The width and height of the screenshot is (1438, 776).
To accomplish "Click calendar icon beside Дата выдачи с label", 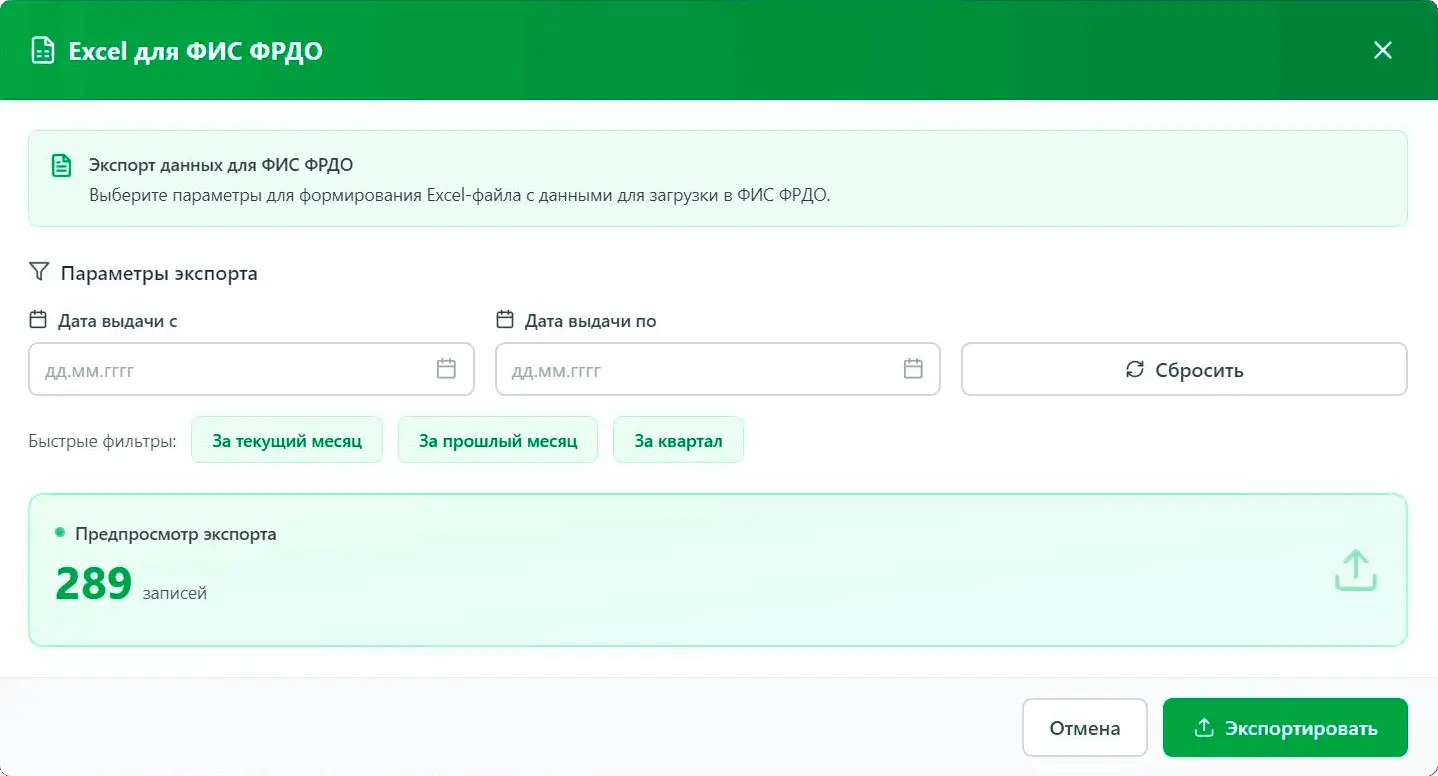I will 38,320.
